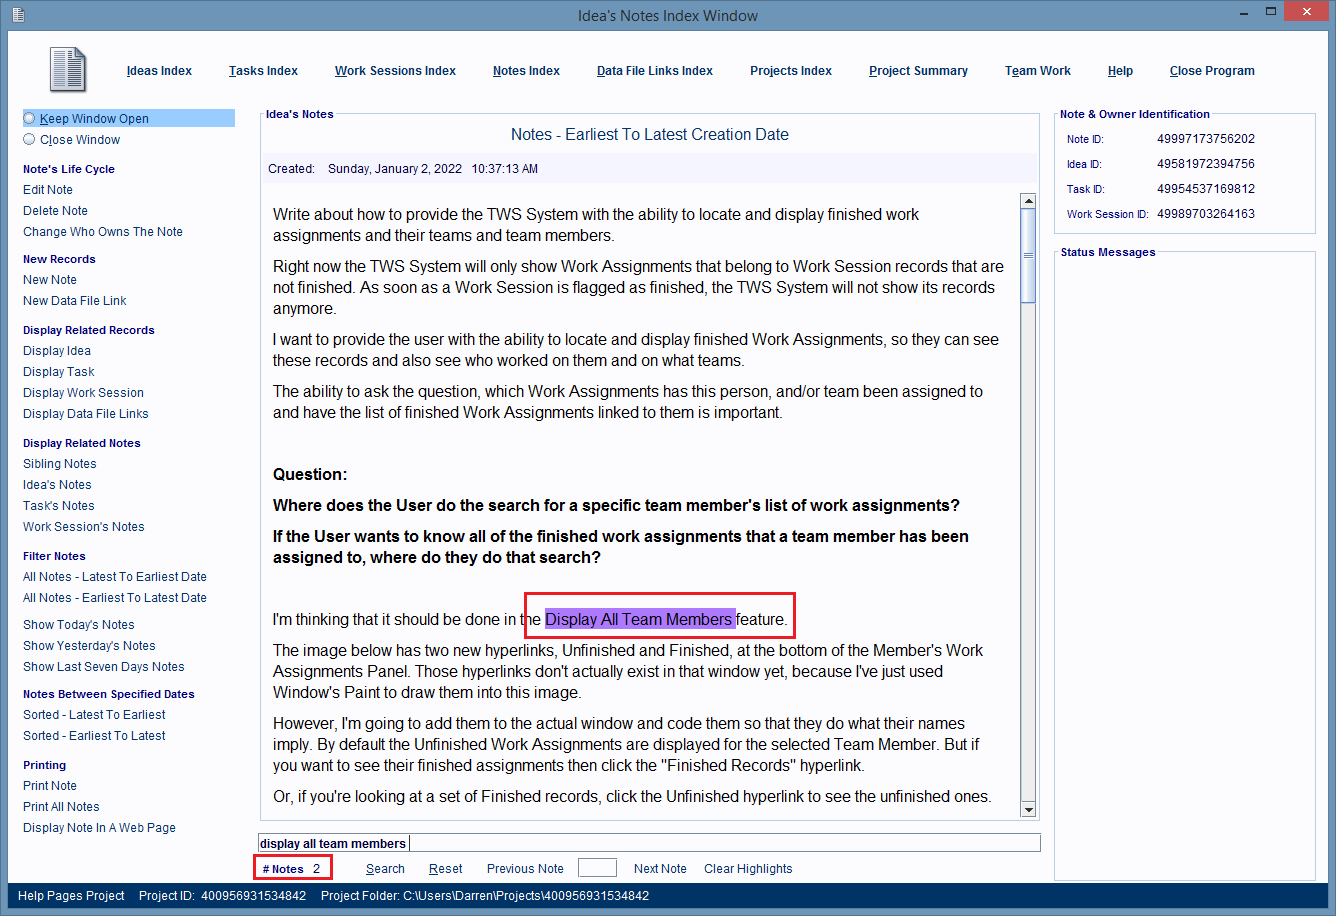Click the notes scrollbar down arrow
1336x916 pixels.
(x=1028, y=809)
